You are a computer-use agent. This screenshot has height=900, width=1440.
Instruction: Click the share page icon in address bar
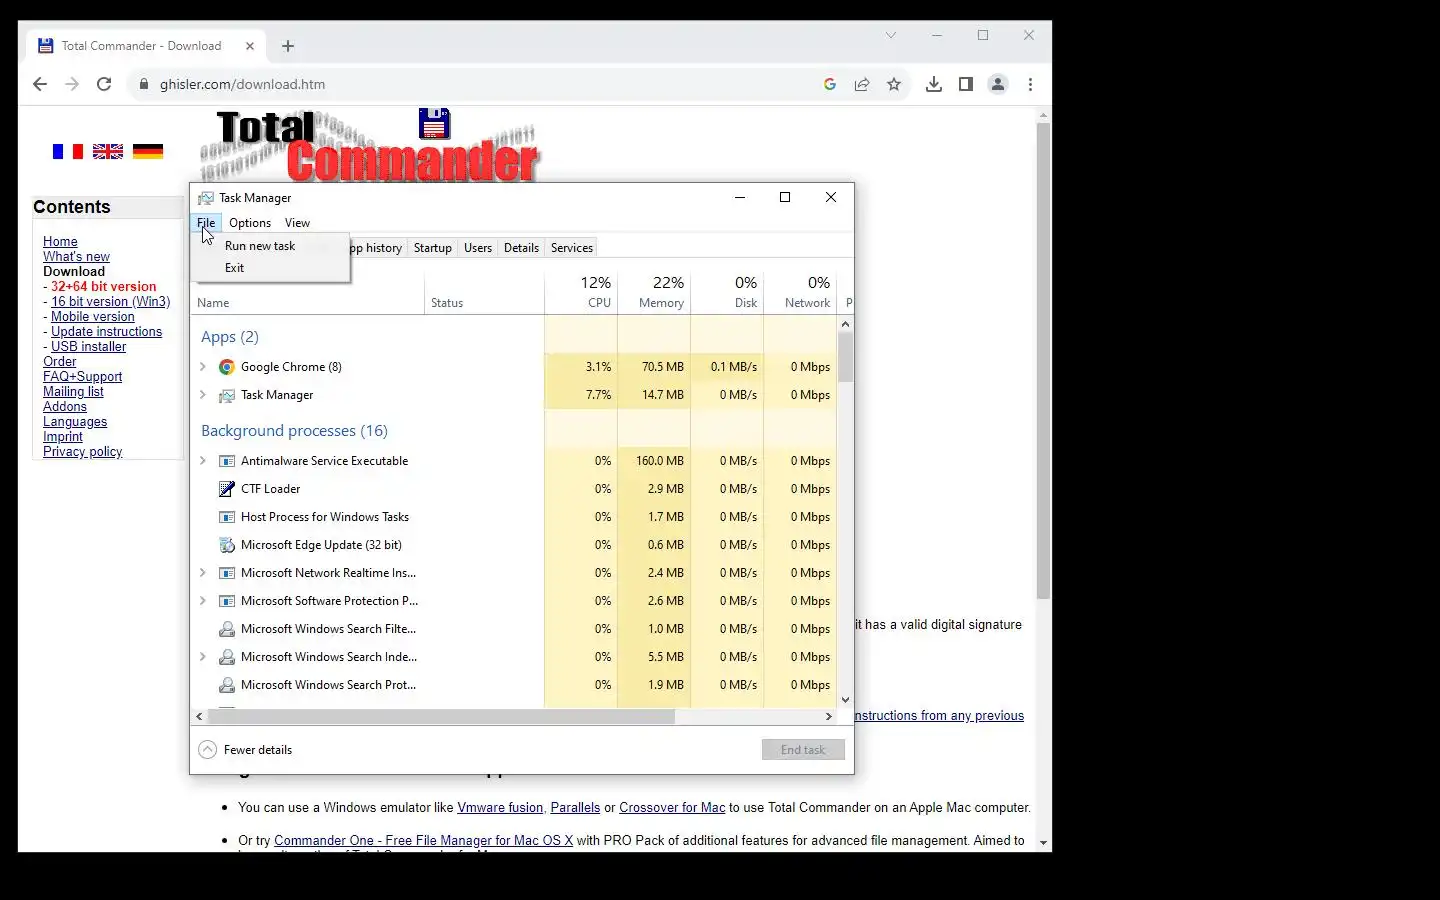862,84
